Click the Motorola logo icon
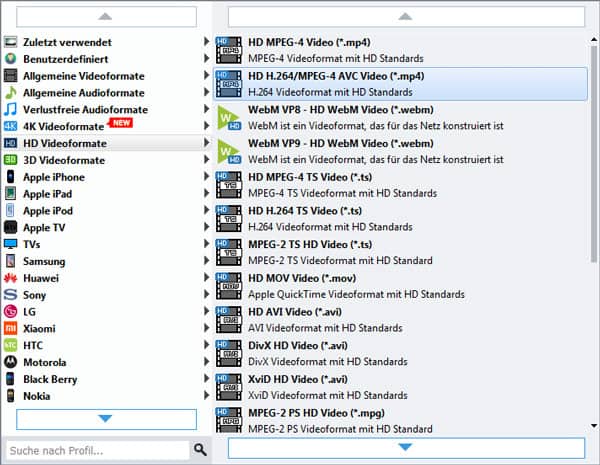 (x=11, y=362)
